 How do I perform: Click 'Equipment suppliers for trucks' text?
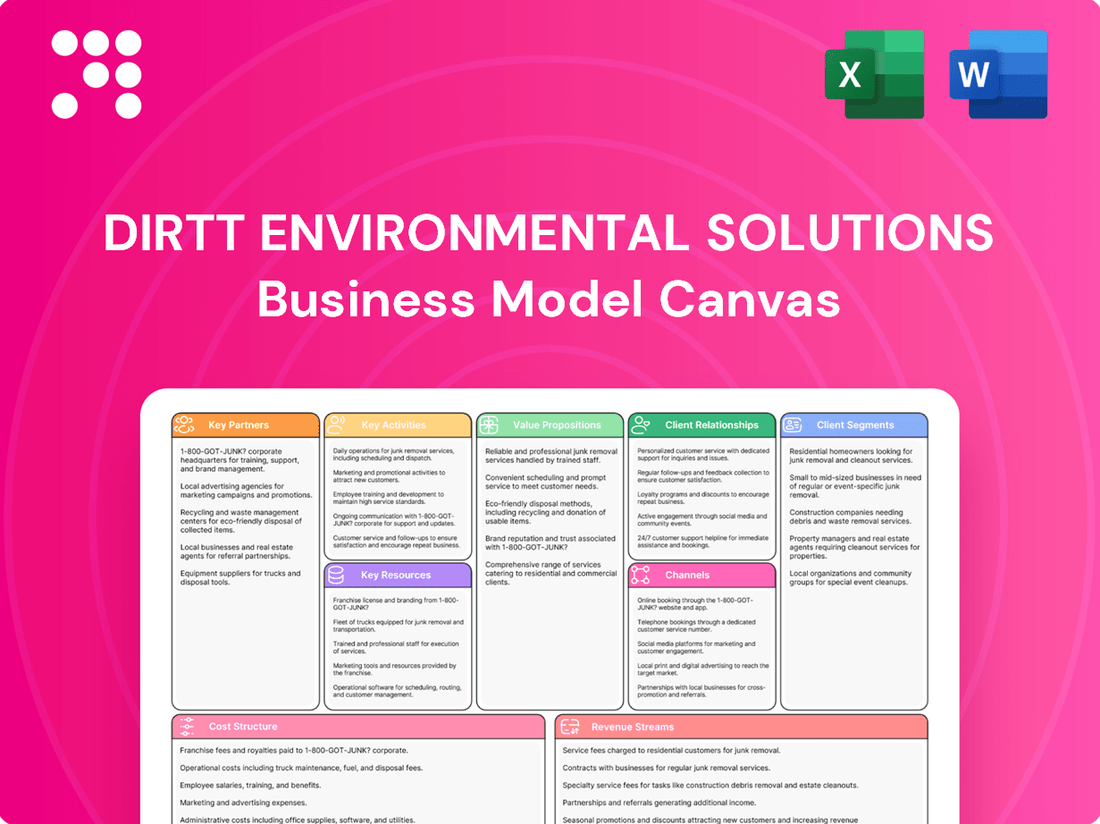click(241, 578)
